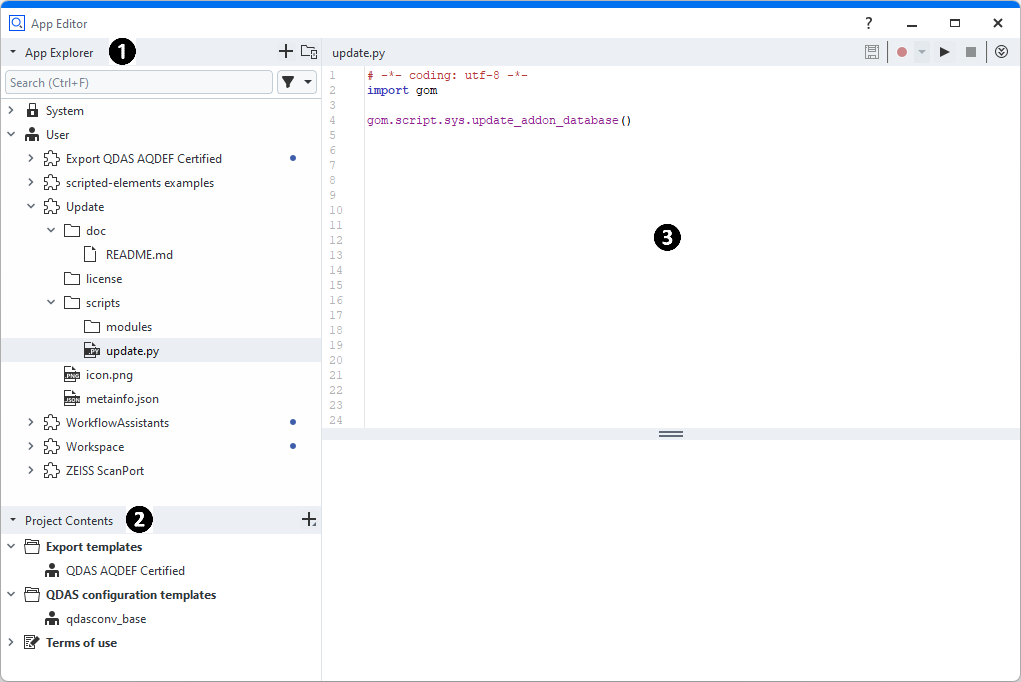1021x682 pixels.
Task: Open the help question mark
Action: (x=868, y=23)
